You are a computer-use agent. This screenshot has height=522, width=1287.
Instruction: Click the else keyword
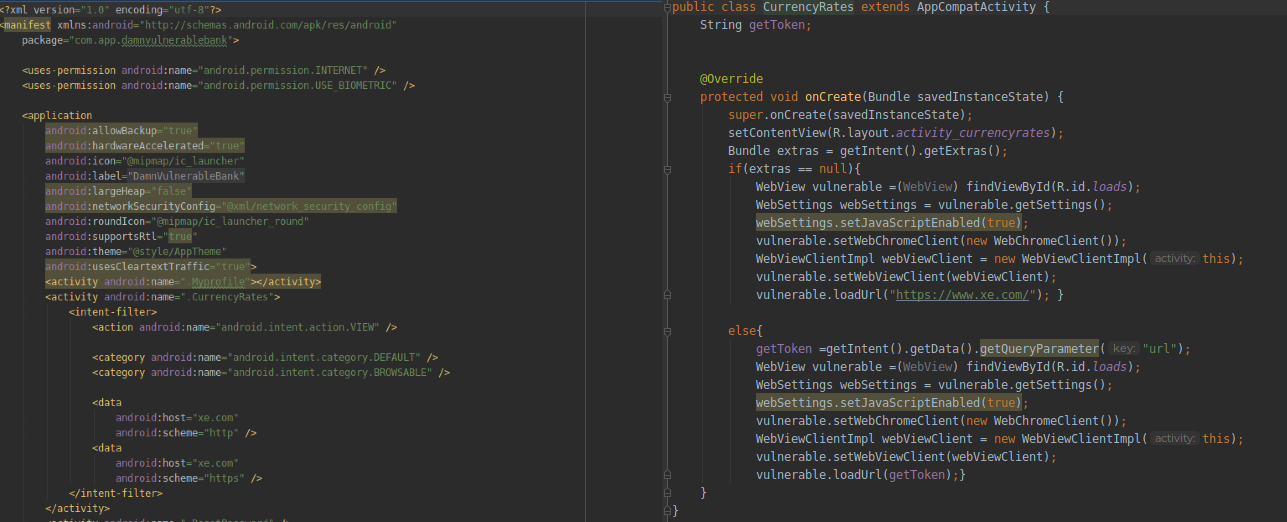(x=742, y=331)
